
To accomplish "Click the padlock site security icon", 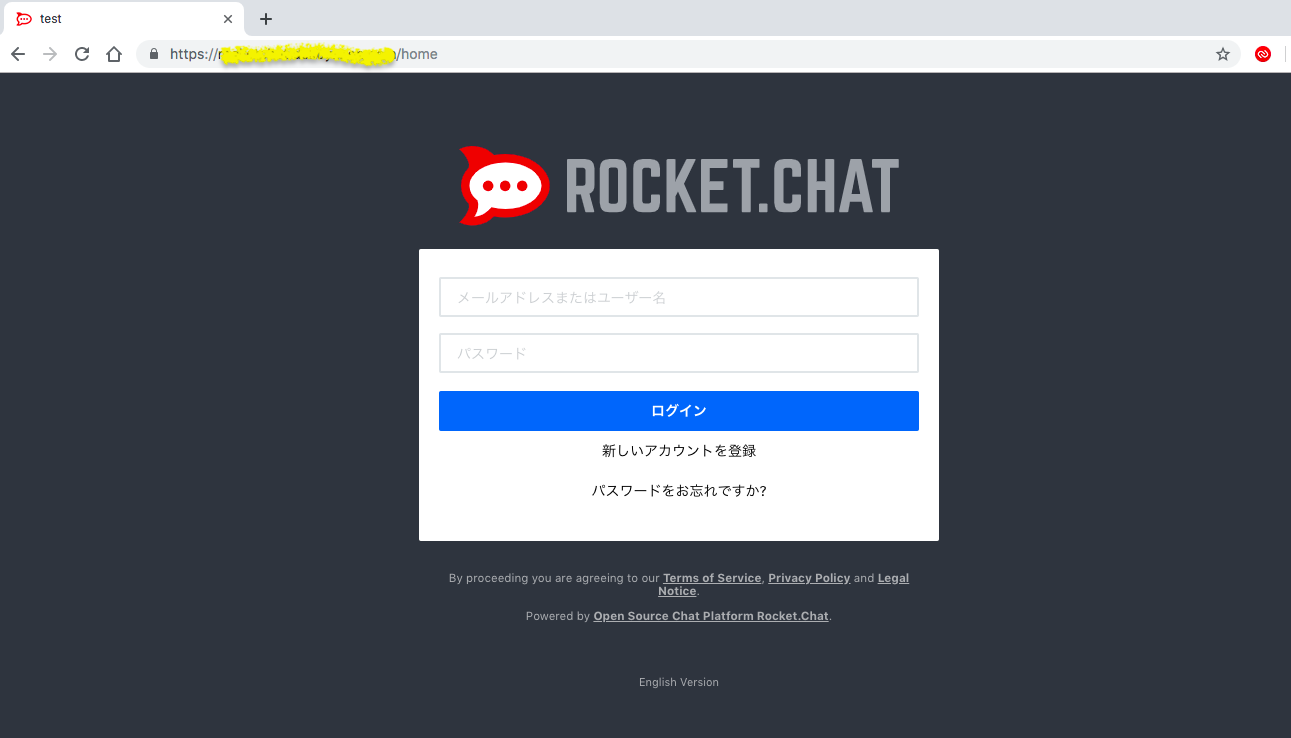I will click(x=152, y=53).
